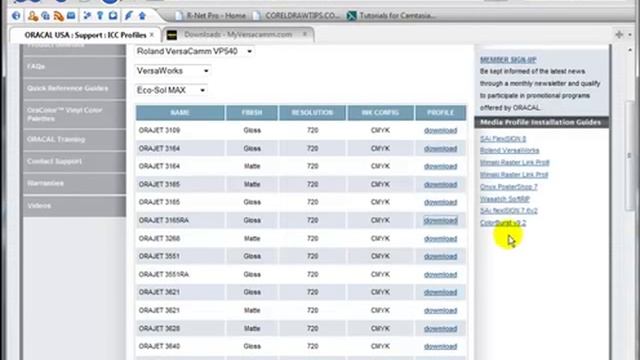Download the ORAJET 3551RA profile
The height and width of the screenshot is (360, 640).
pos(440,275)
